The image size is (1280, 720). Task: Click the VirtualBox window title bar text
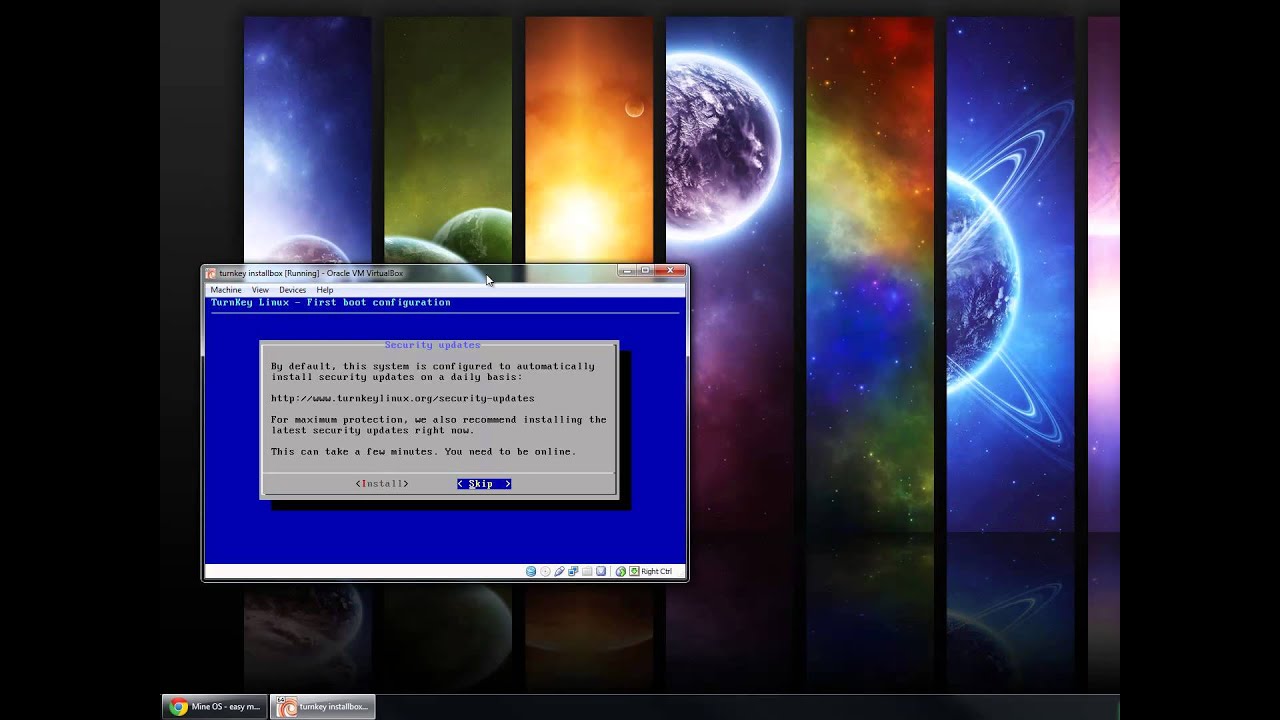point(311,273)
